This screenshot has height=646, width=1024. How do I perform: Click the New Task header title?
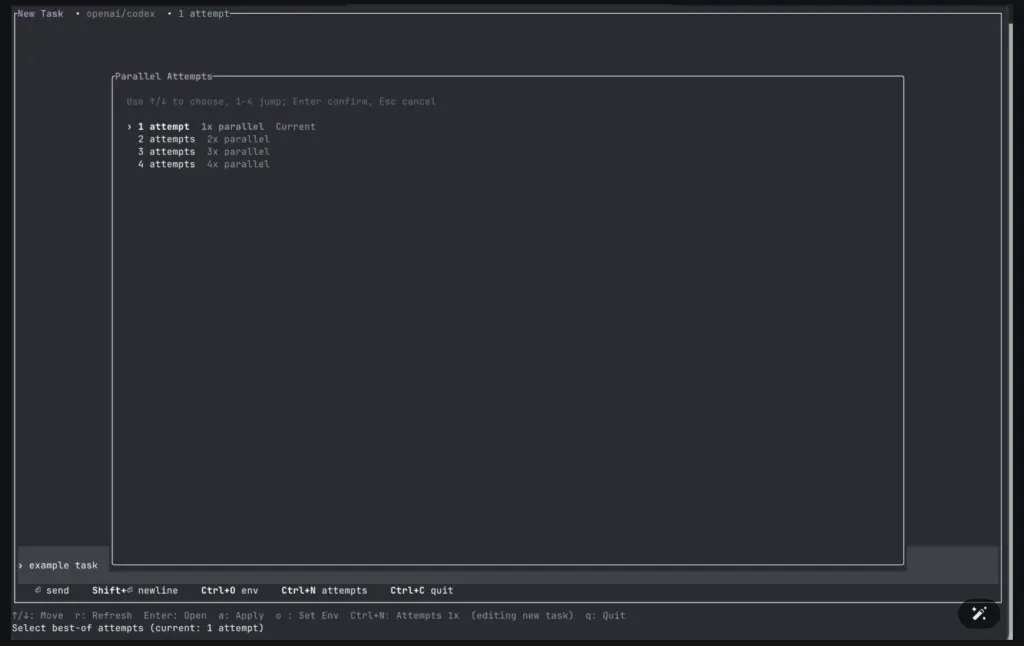click(x=40, y=14)
